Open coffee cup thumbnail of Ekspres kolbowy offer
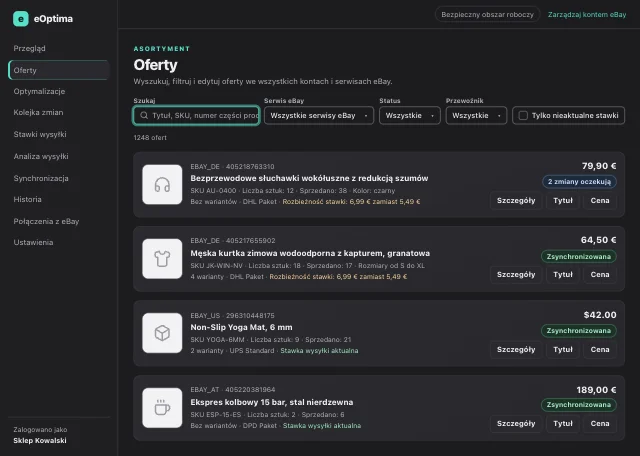 point(162,408)
